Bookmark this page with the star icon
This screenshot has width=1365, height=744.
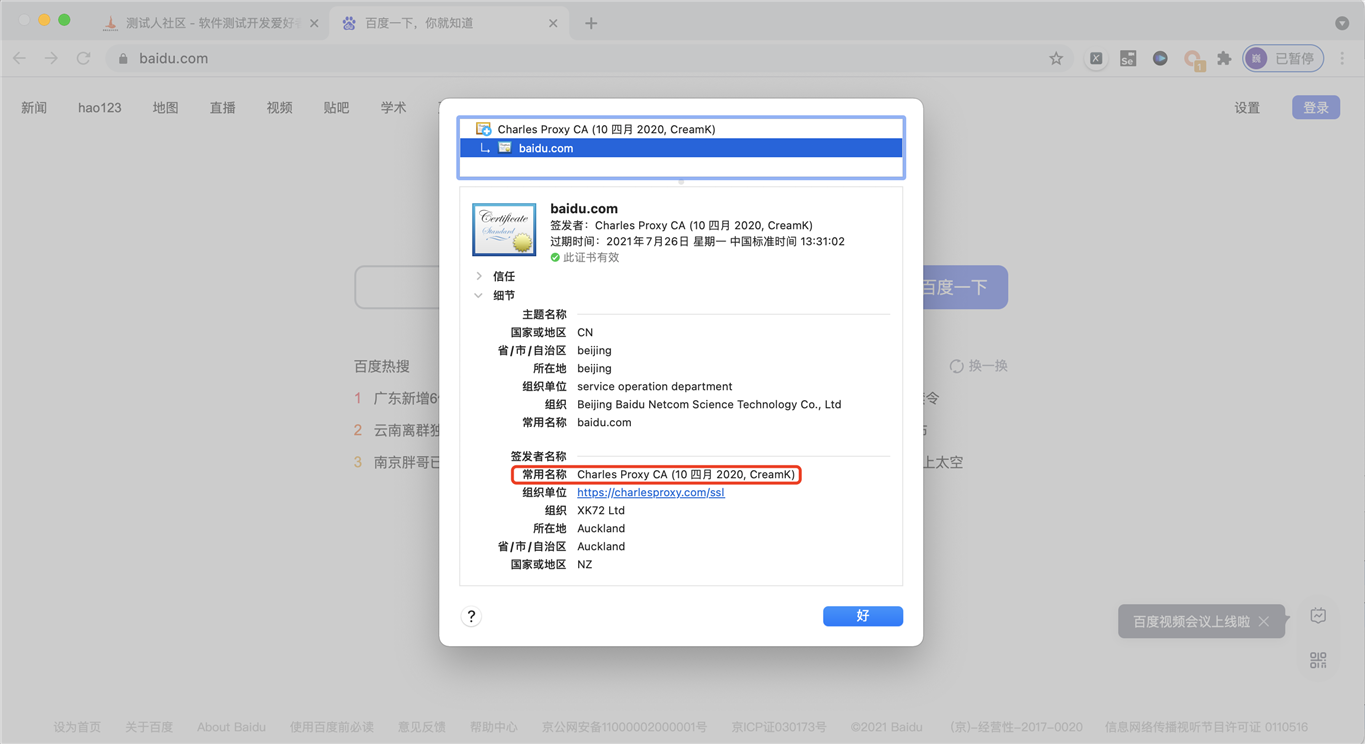pos(1056,58)
